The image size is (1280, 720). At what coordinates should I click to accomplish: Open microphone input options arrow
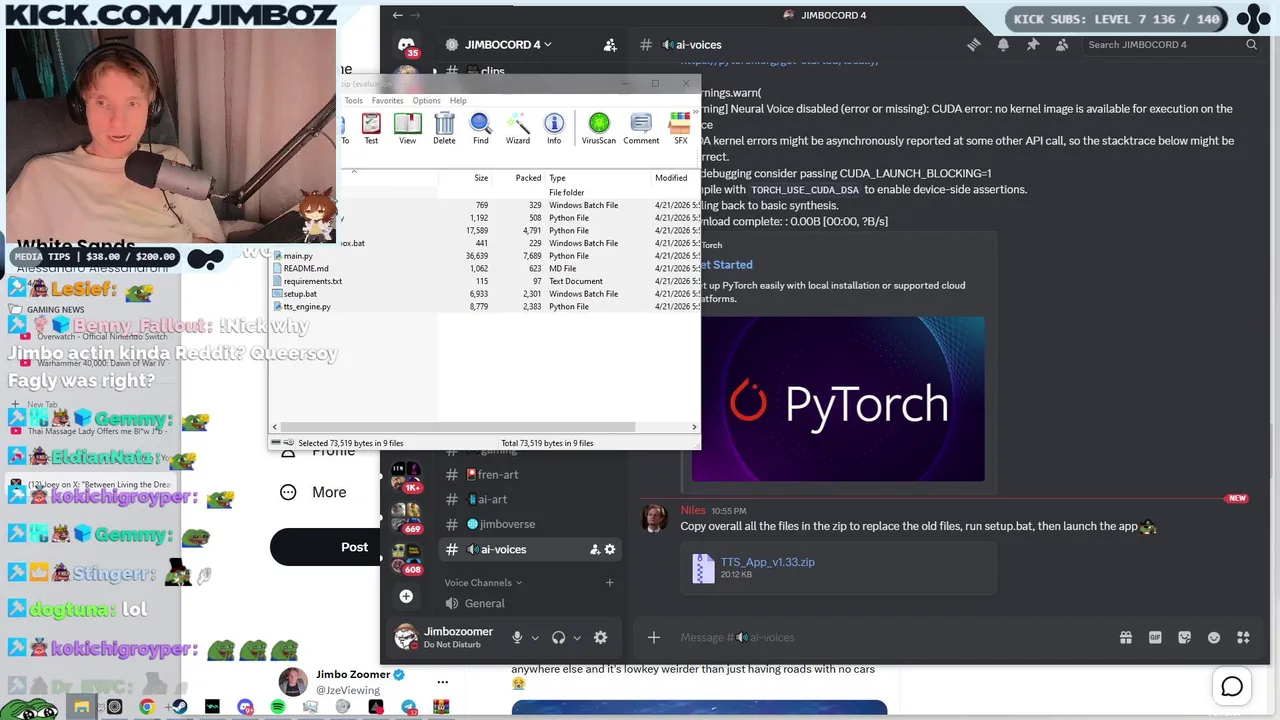tap(535, 638)
